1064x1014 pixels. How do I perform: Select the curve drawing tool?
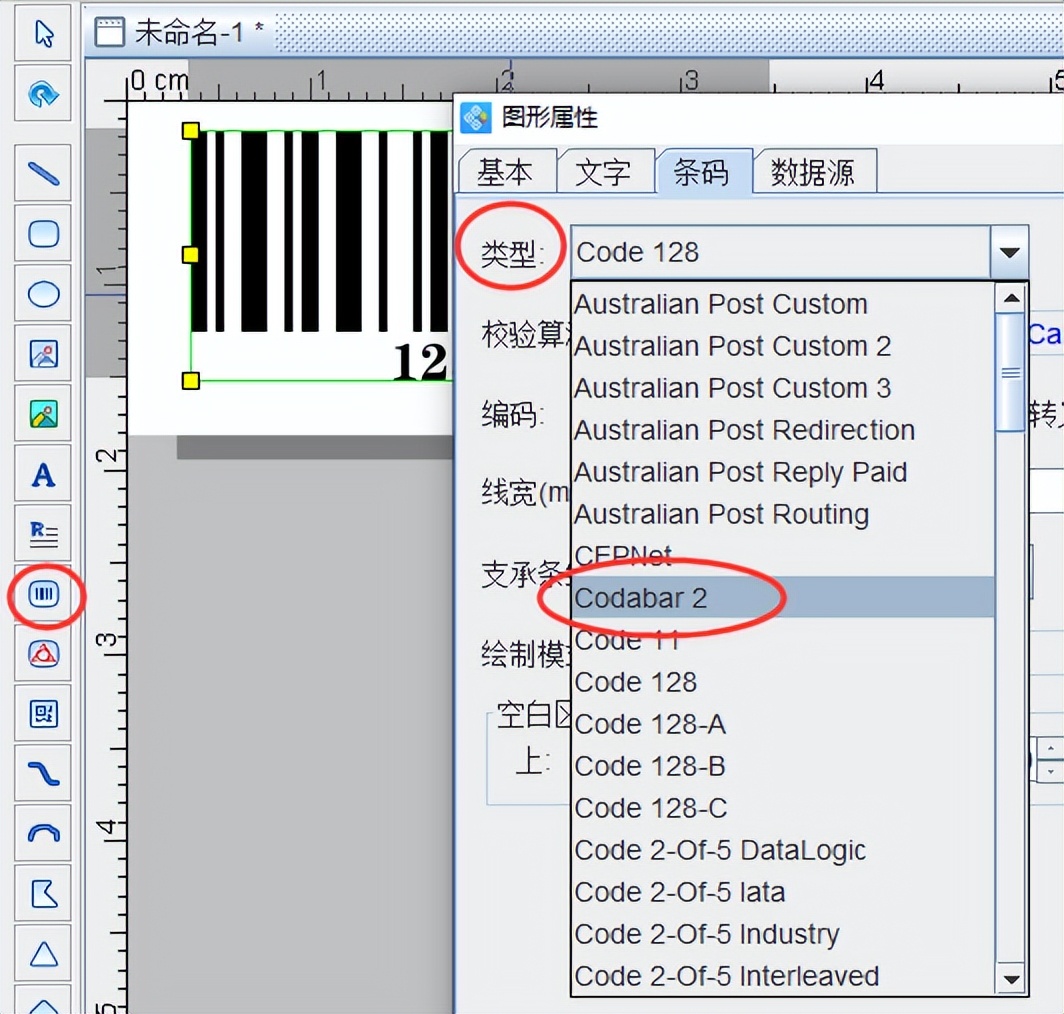[x=42, y=775]
